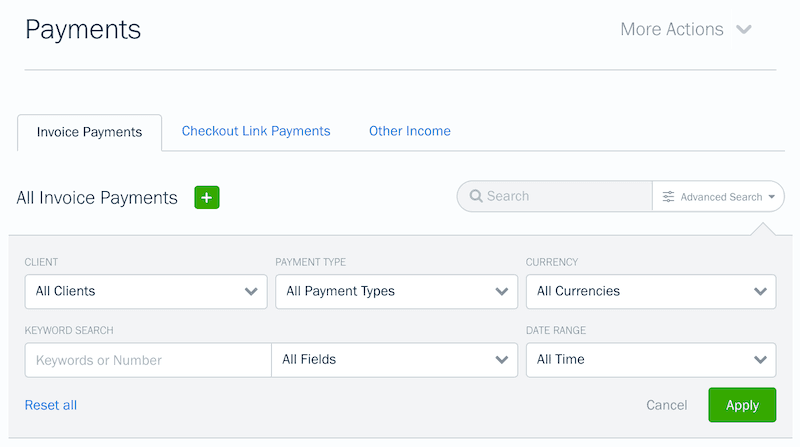Click the magnifying glass search icon

tap(476, 197)
